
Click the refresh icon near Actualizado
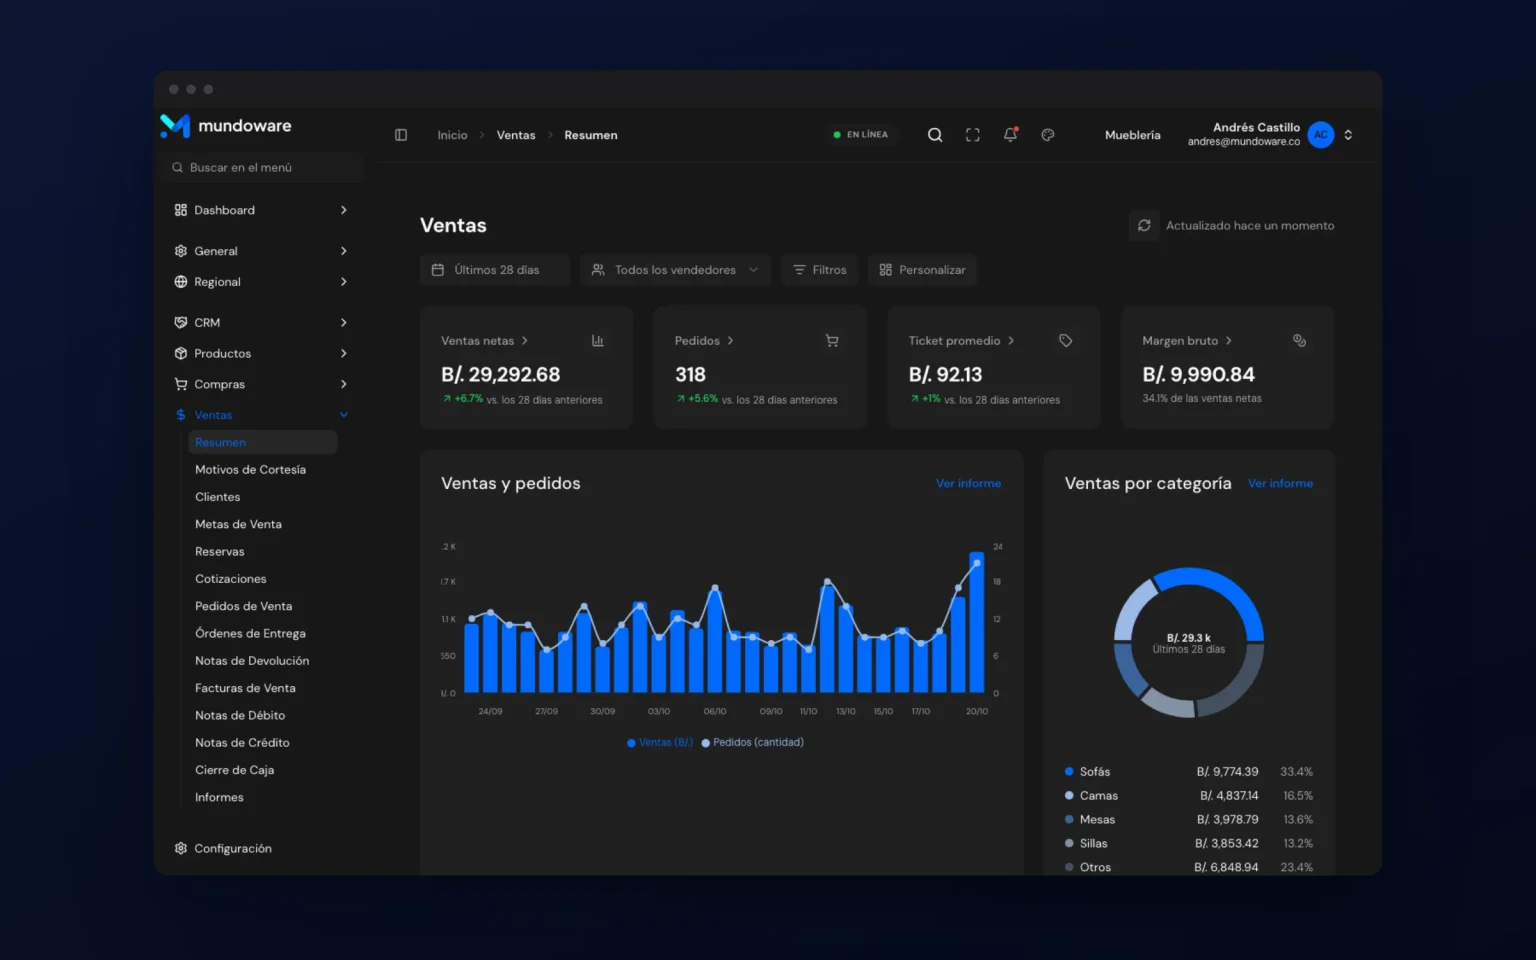coord(1144,226)
